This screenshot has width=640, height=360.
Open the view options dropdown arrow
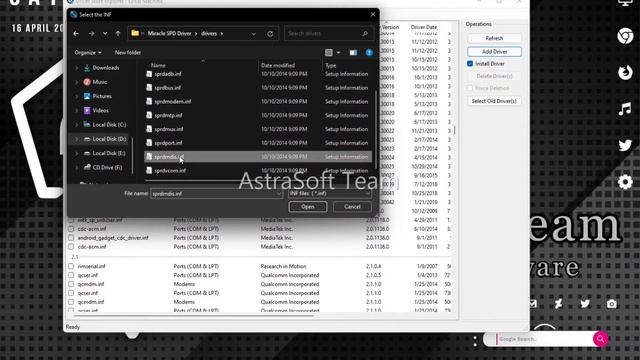338,53
